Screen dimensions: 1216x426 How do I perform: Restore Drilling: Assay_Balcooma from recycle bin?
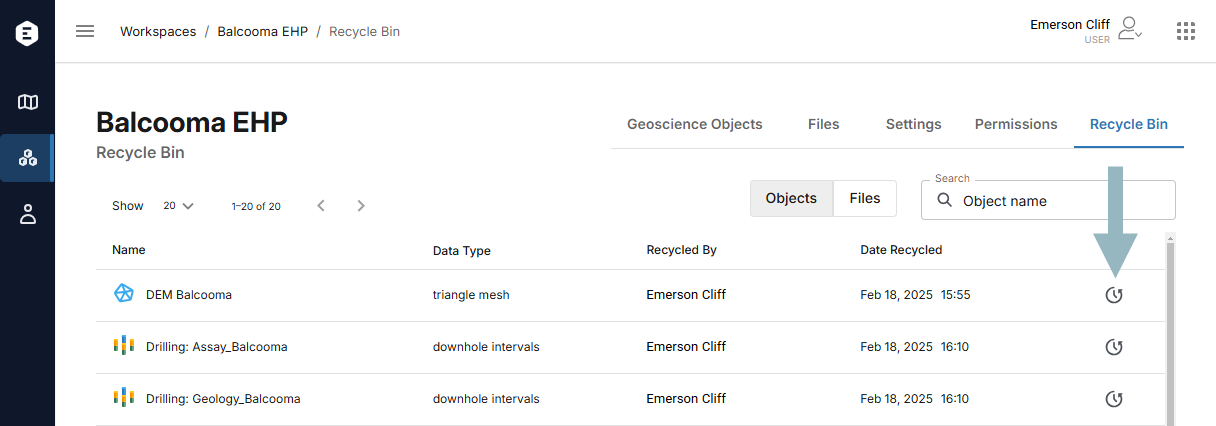(1114, 347)
